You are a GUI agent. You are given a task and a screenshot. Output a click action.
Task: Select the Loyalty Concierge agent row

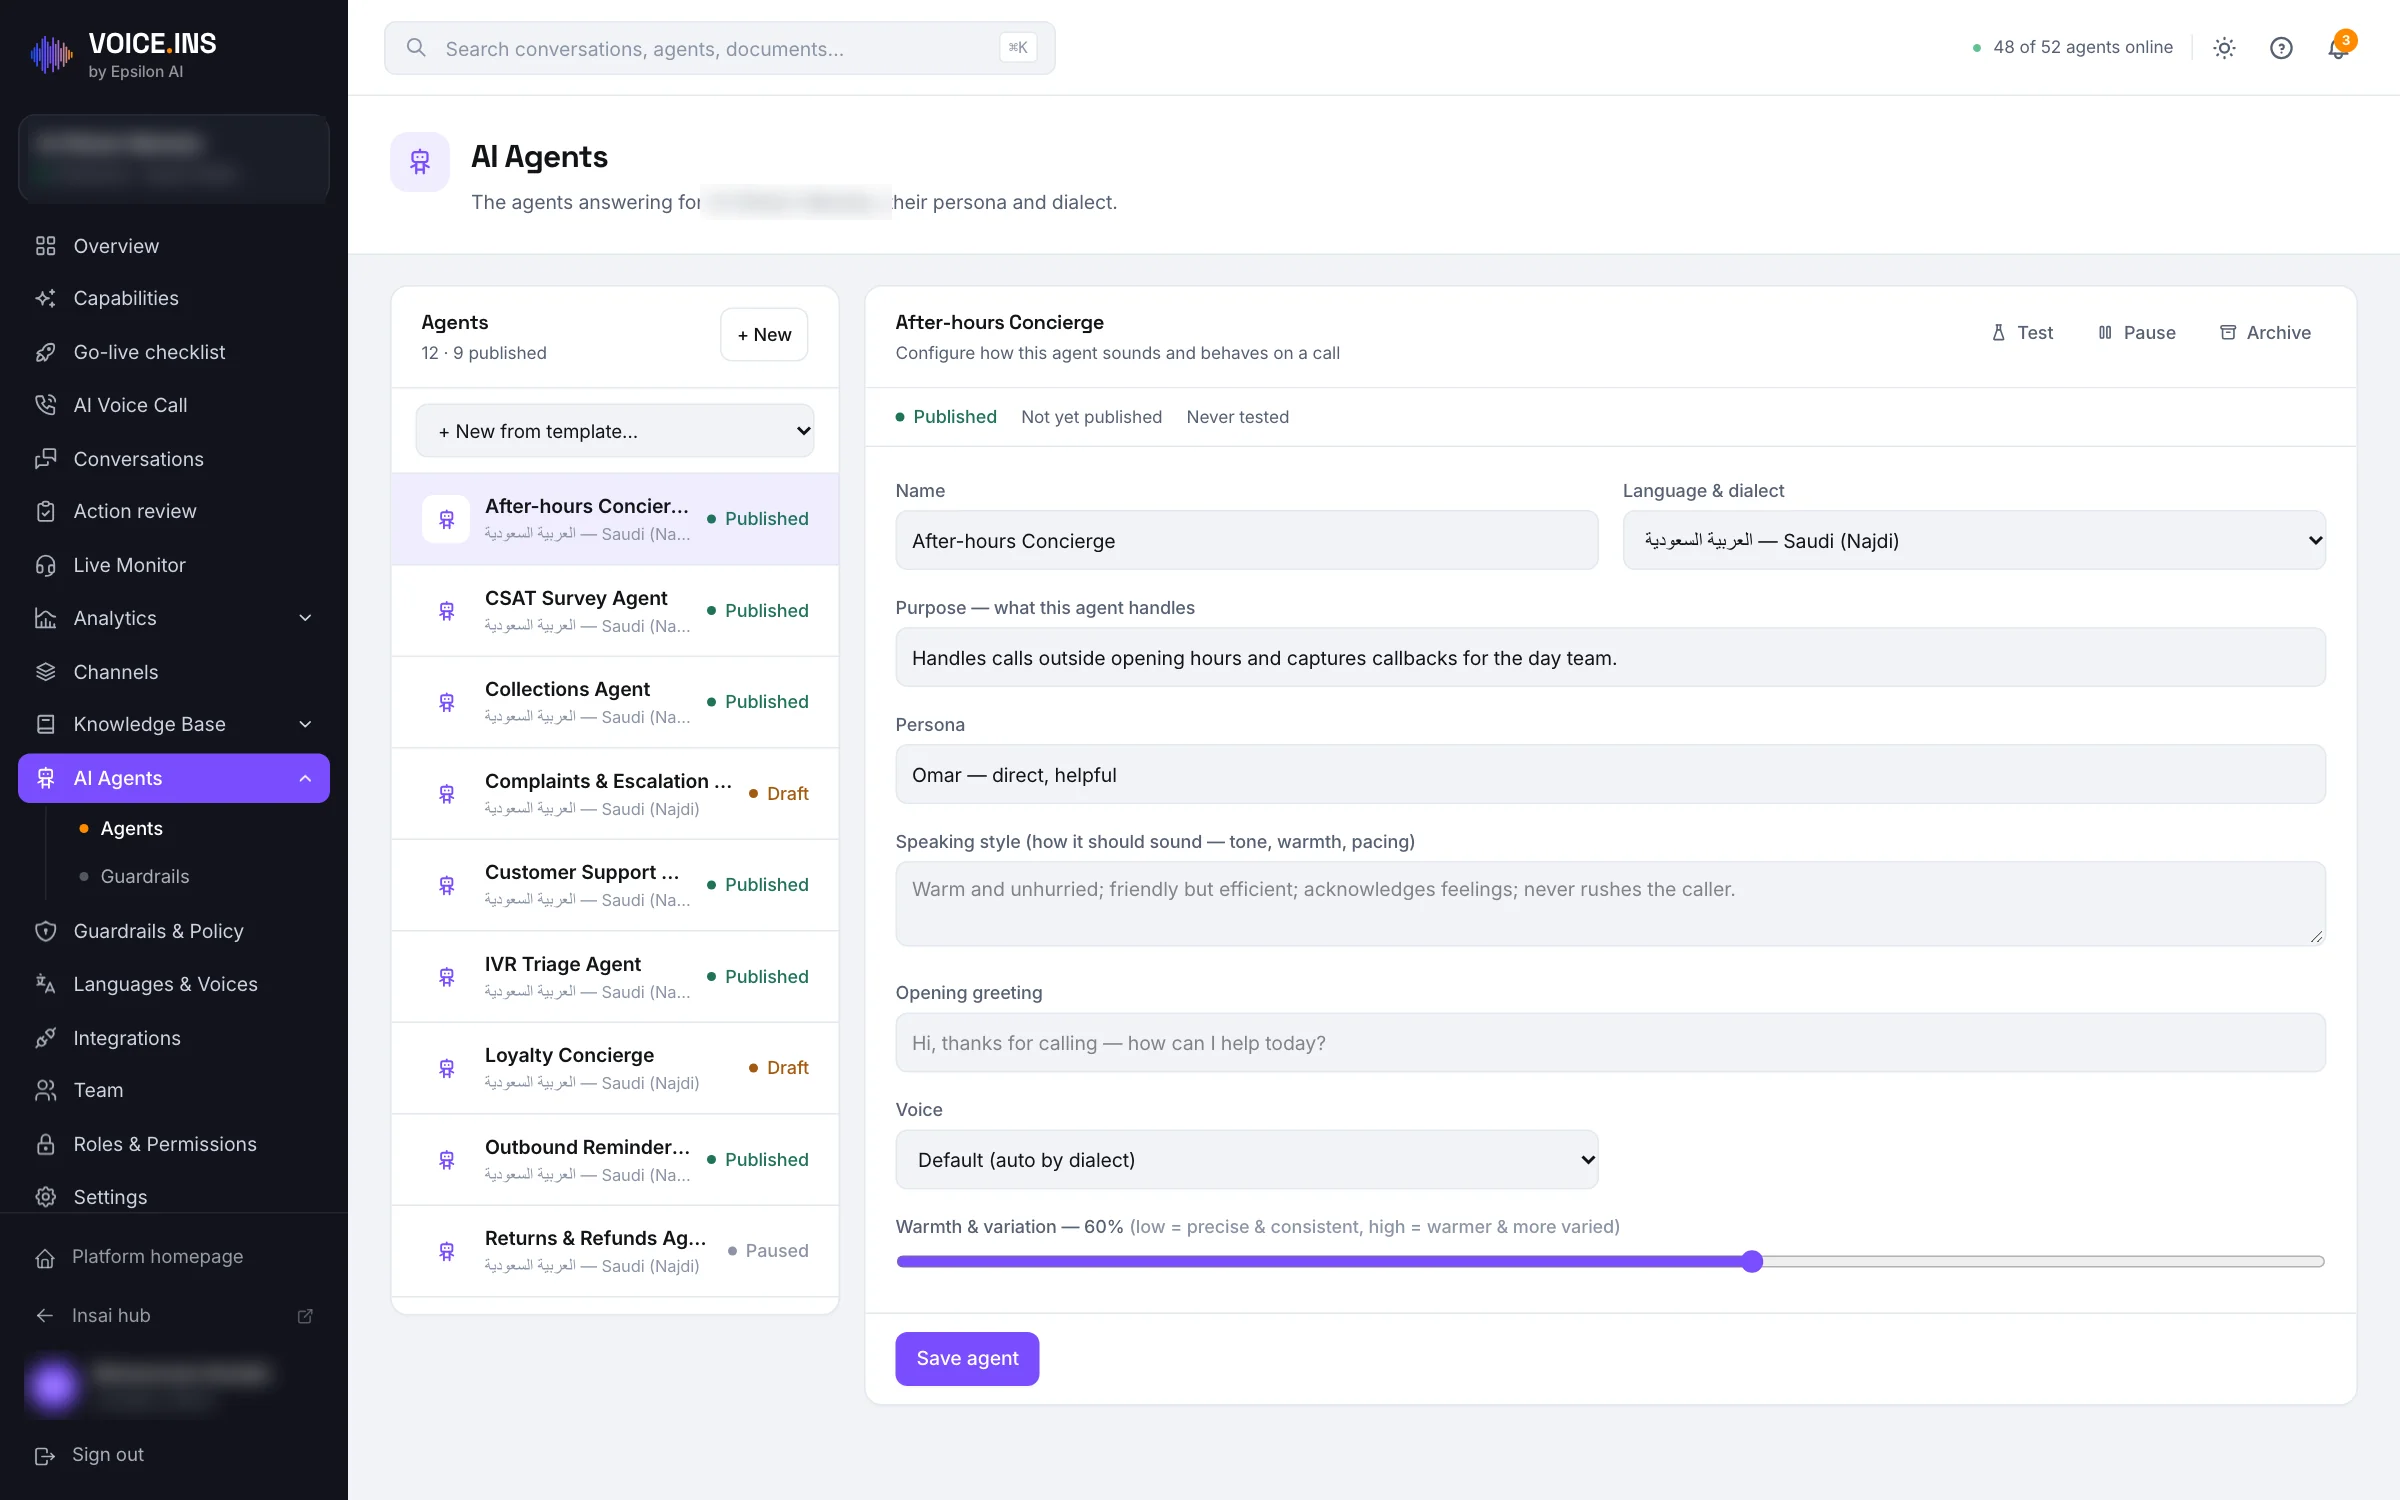[615, 1068]
